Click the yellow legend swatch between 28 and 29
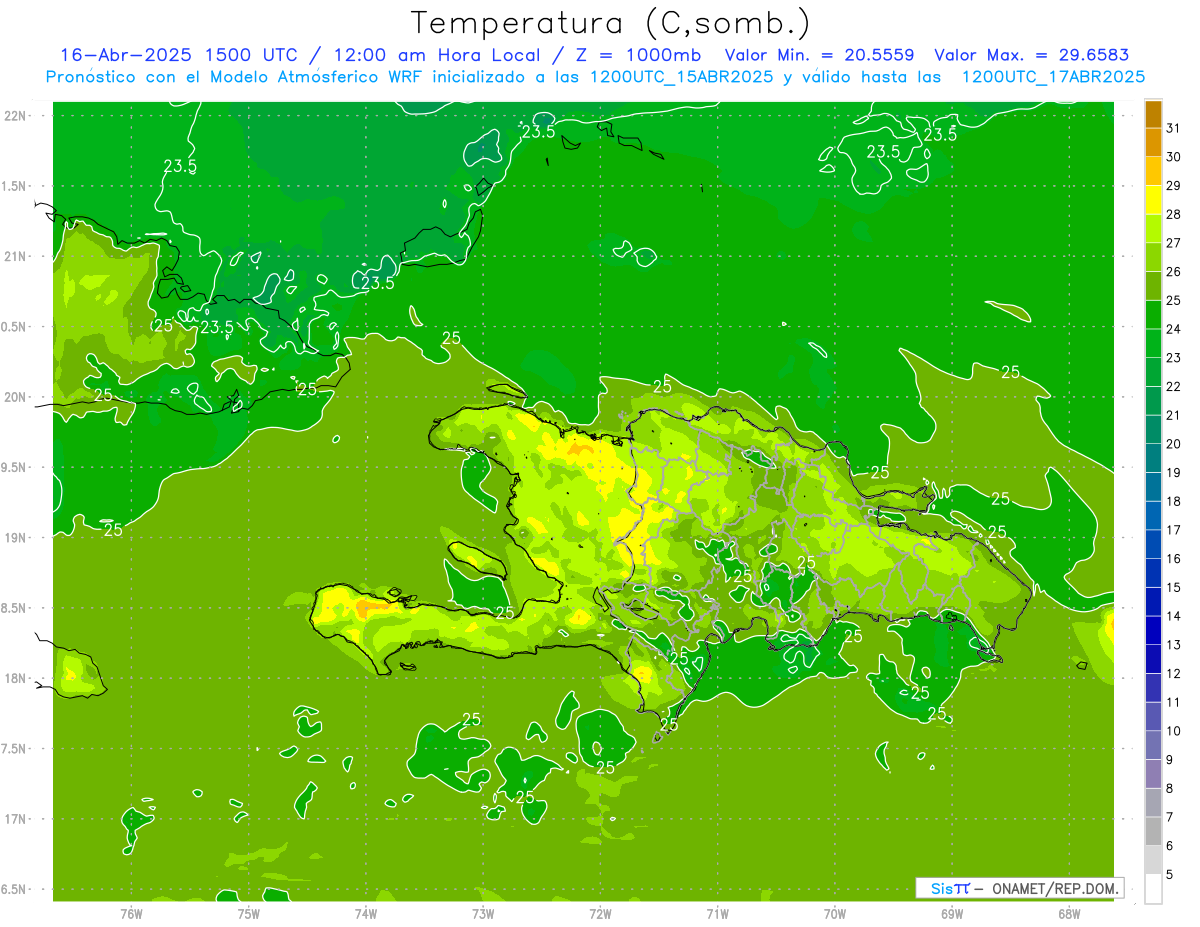 1153,200
